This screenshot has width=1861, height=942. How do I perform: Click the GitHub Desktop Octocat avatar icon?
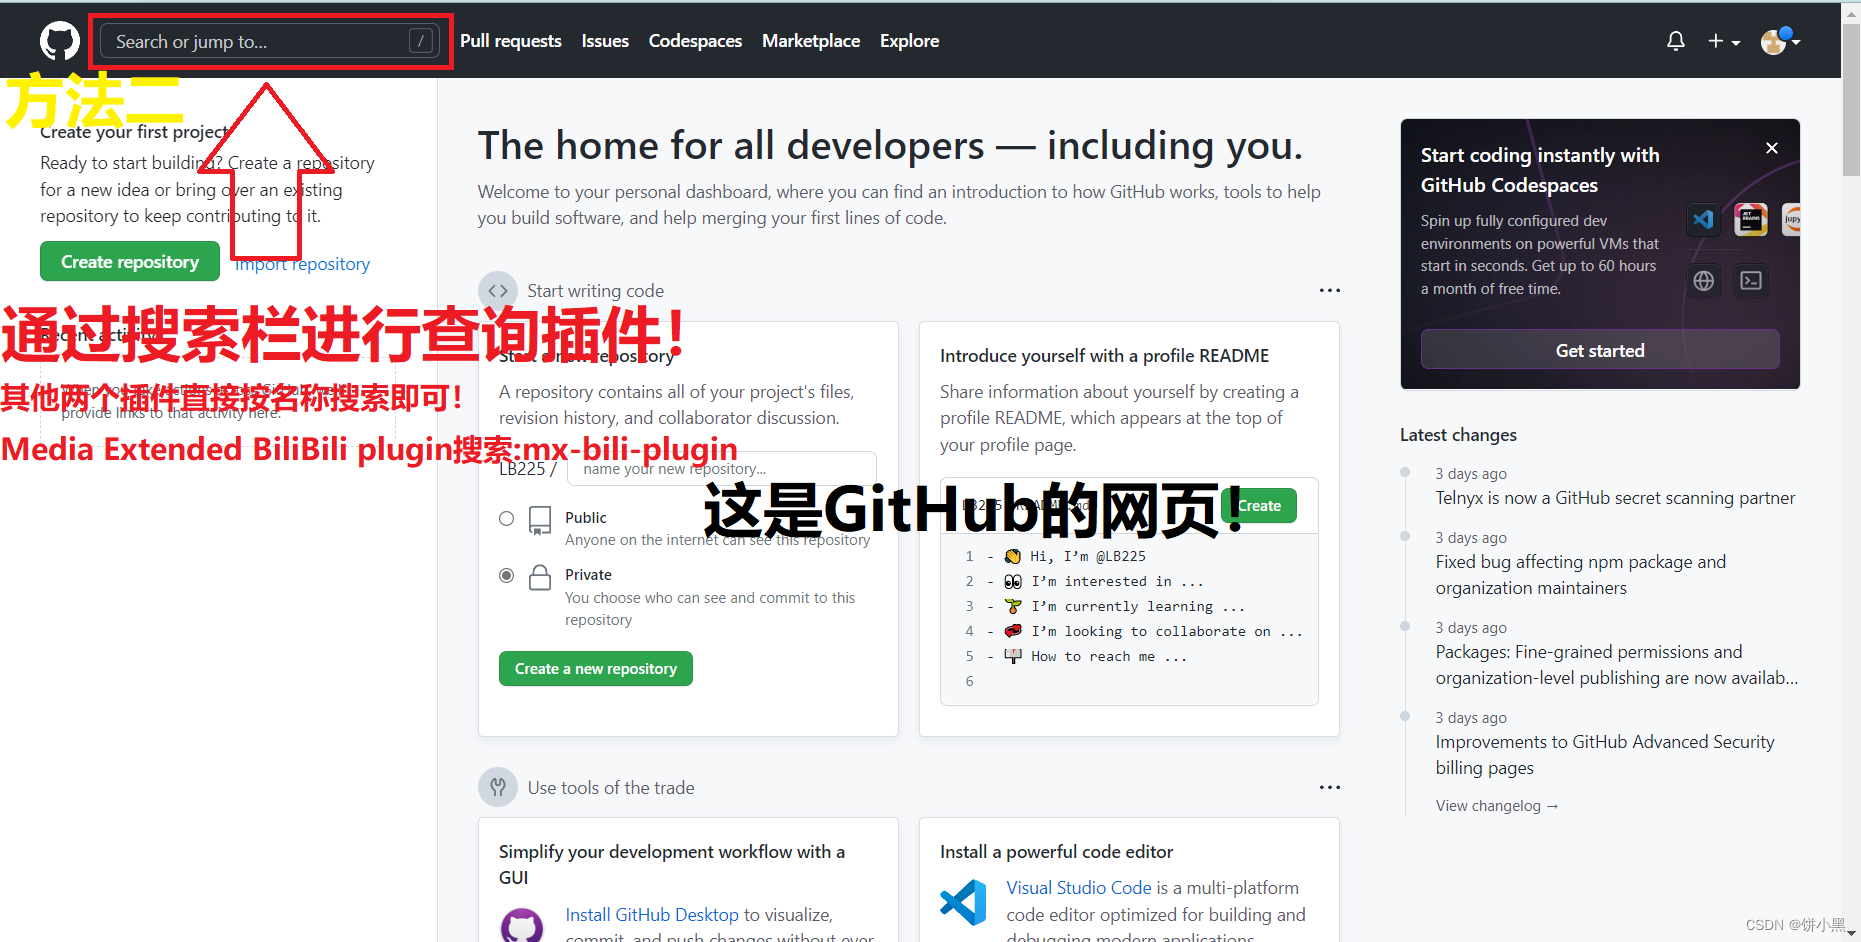pyautogui.click(x=523, y=925)
